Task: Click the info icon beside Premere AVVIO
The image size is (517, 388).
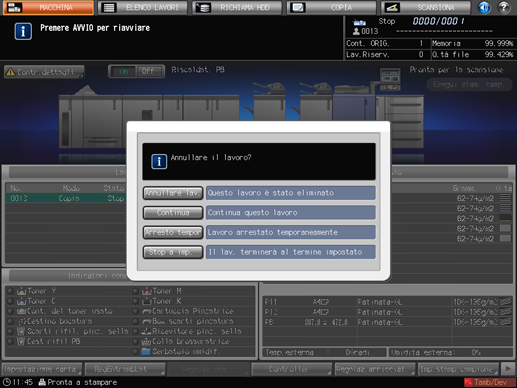Action: 23,32
